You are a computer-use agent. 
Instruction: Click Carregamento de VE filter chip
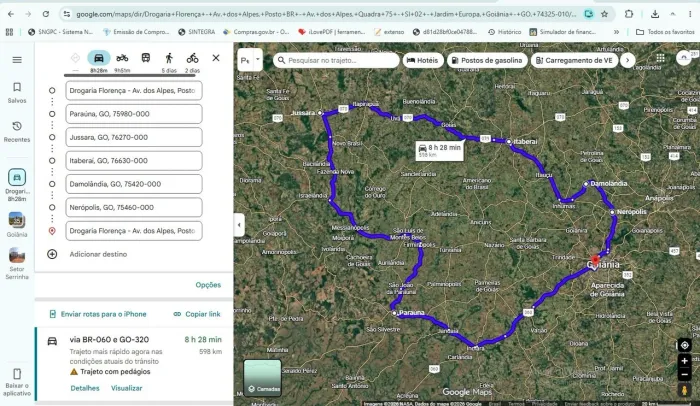tap(574, 60)
